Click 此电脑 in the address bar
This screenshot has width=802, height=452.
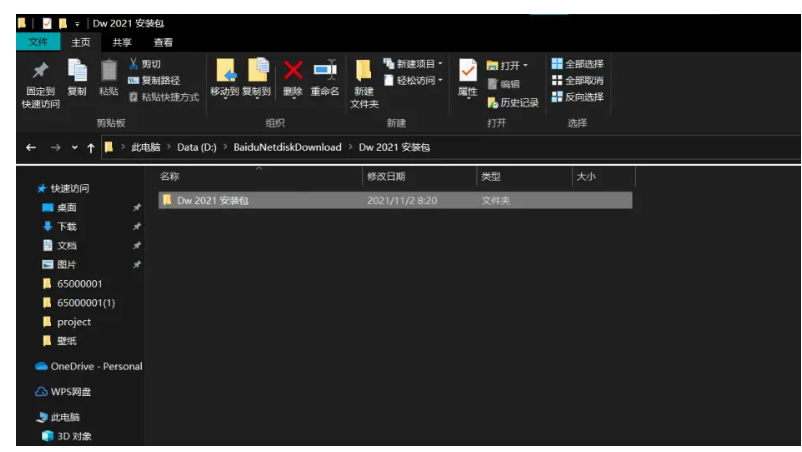tap(146, 147)
